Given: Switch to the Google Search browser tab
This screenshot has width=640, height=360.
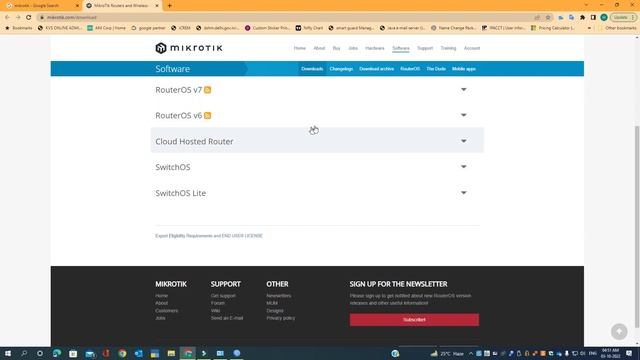Looking at the screenshot, I should click(x=41, y=6).
